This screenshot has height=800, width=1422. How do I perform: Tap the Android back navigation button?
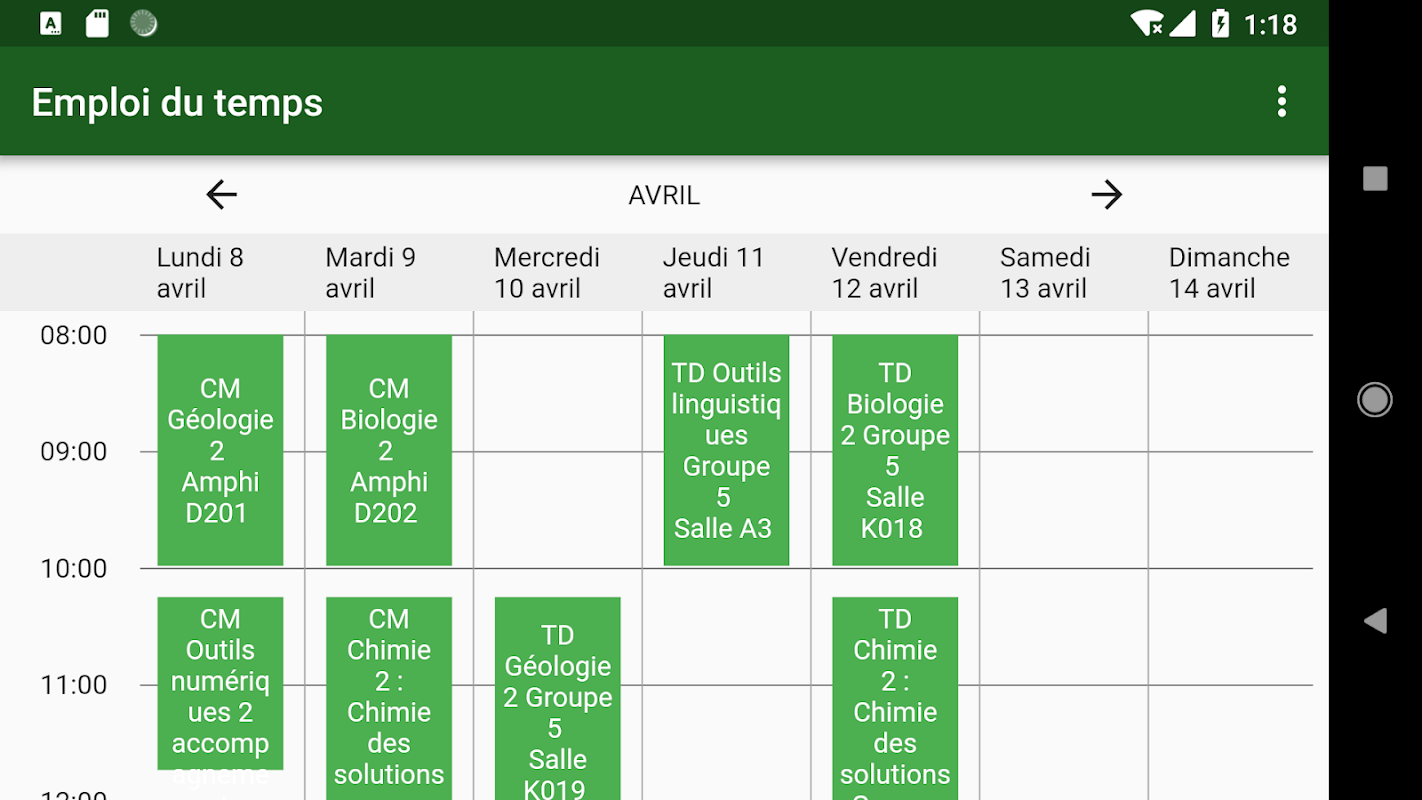(1375, 621)
